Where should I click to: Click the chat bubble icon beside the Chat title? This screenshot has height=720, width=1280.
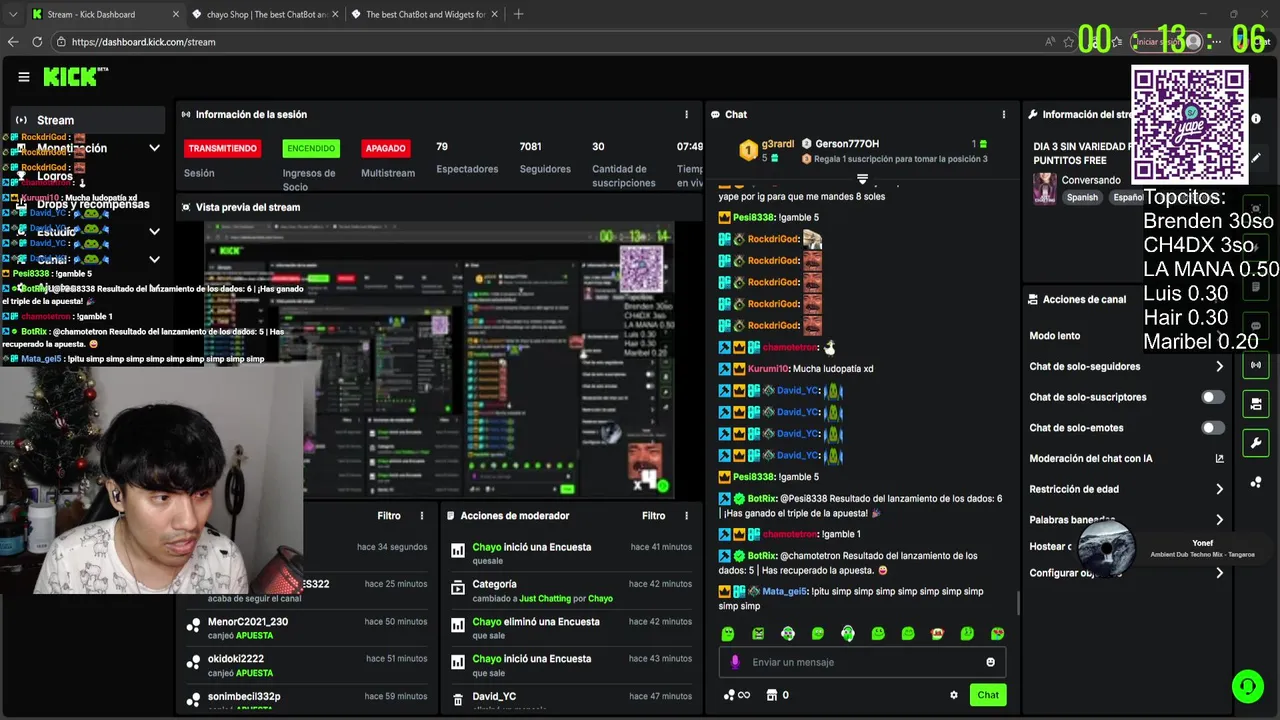click(x=716, y=115)
